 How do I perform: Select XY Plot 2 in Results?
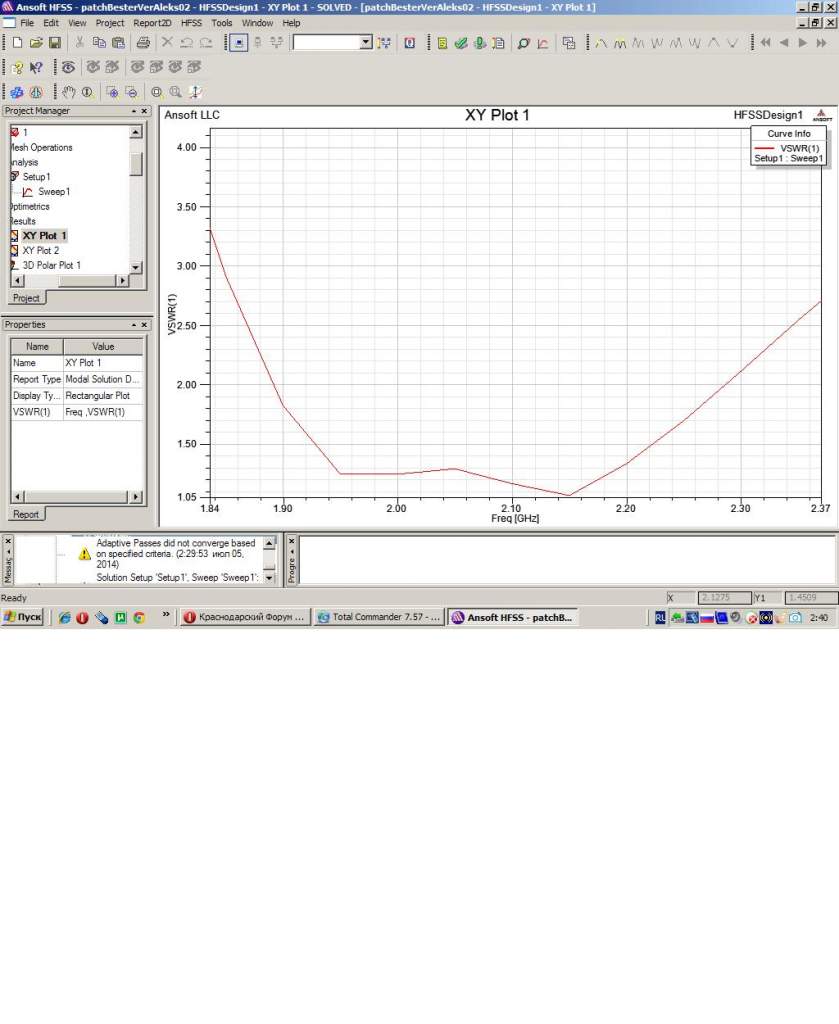pos(40,250)
